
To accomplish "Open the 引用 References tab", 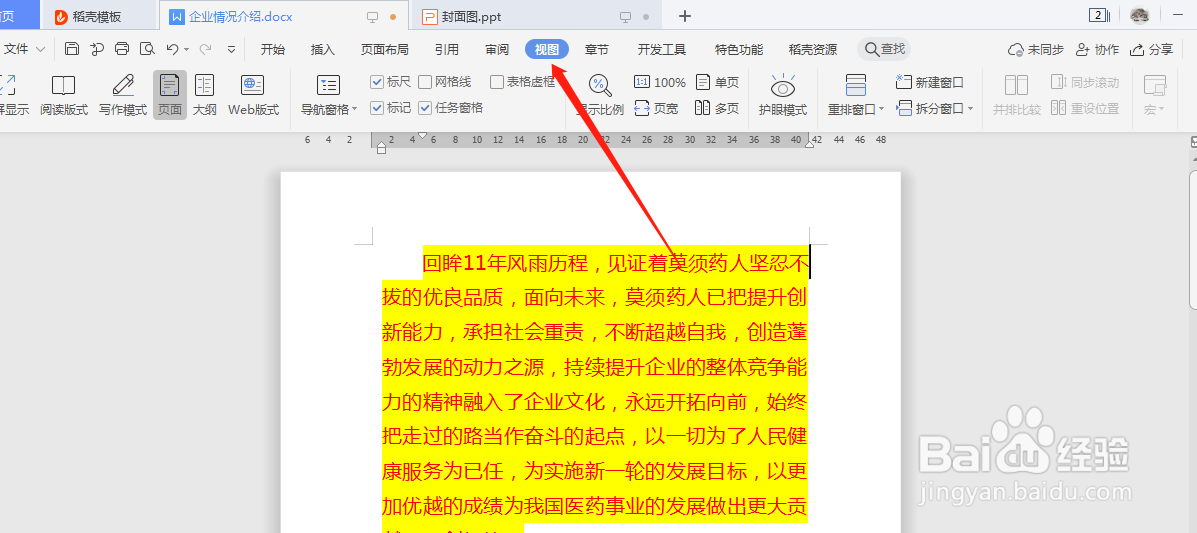I will pos(447,50).
